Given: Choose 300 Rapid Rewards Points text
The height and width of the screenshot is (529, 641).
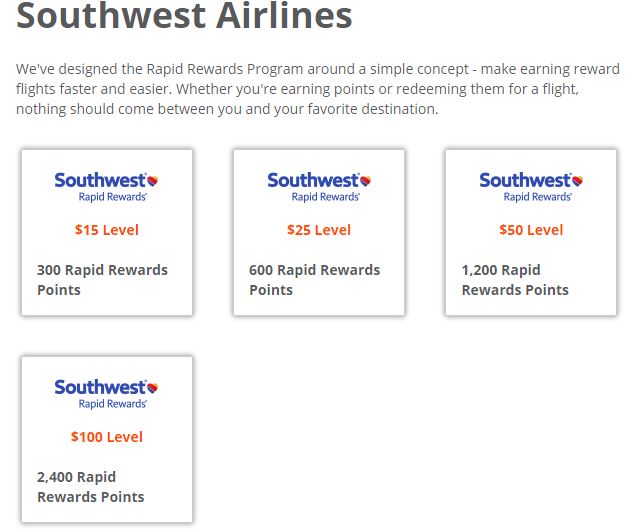Looking at the screenshot, I should (x=102, y=280).
